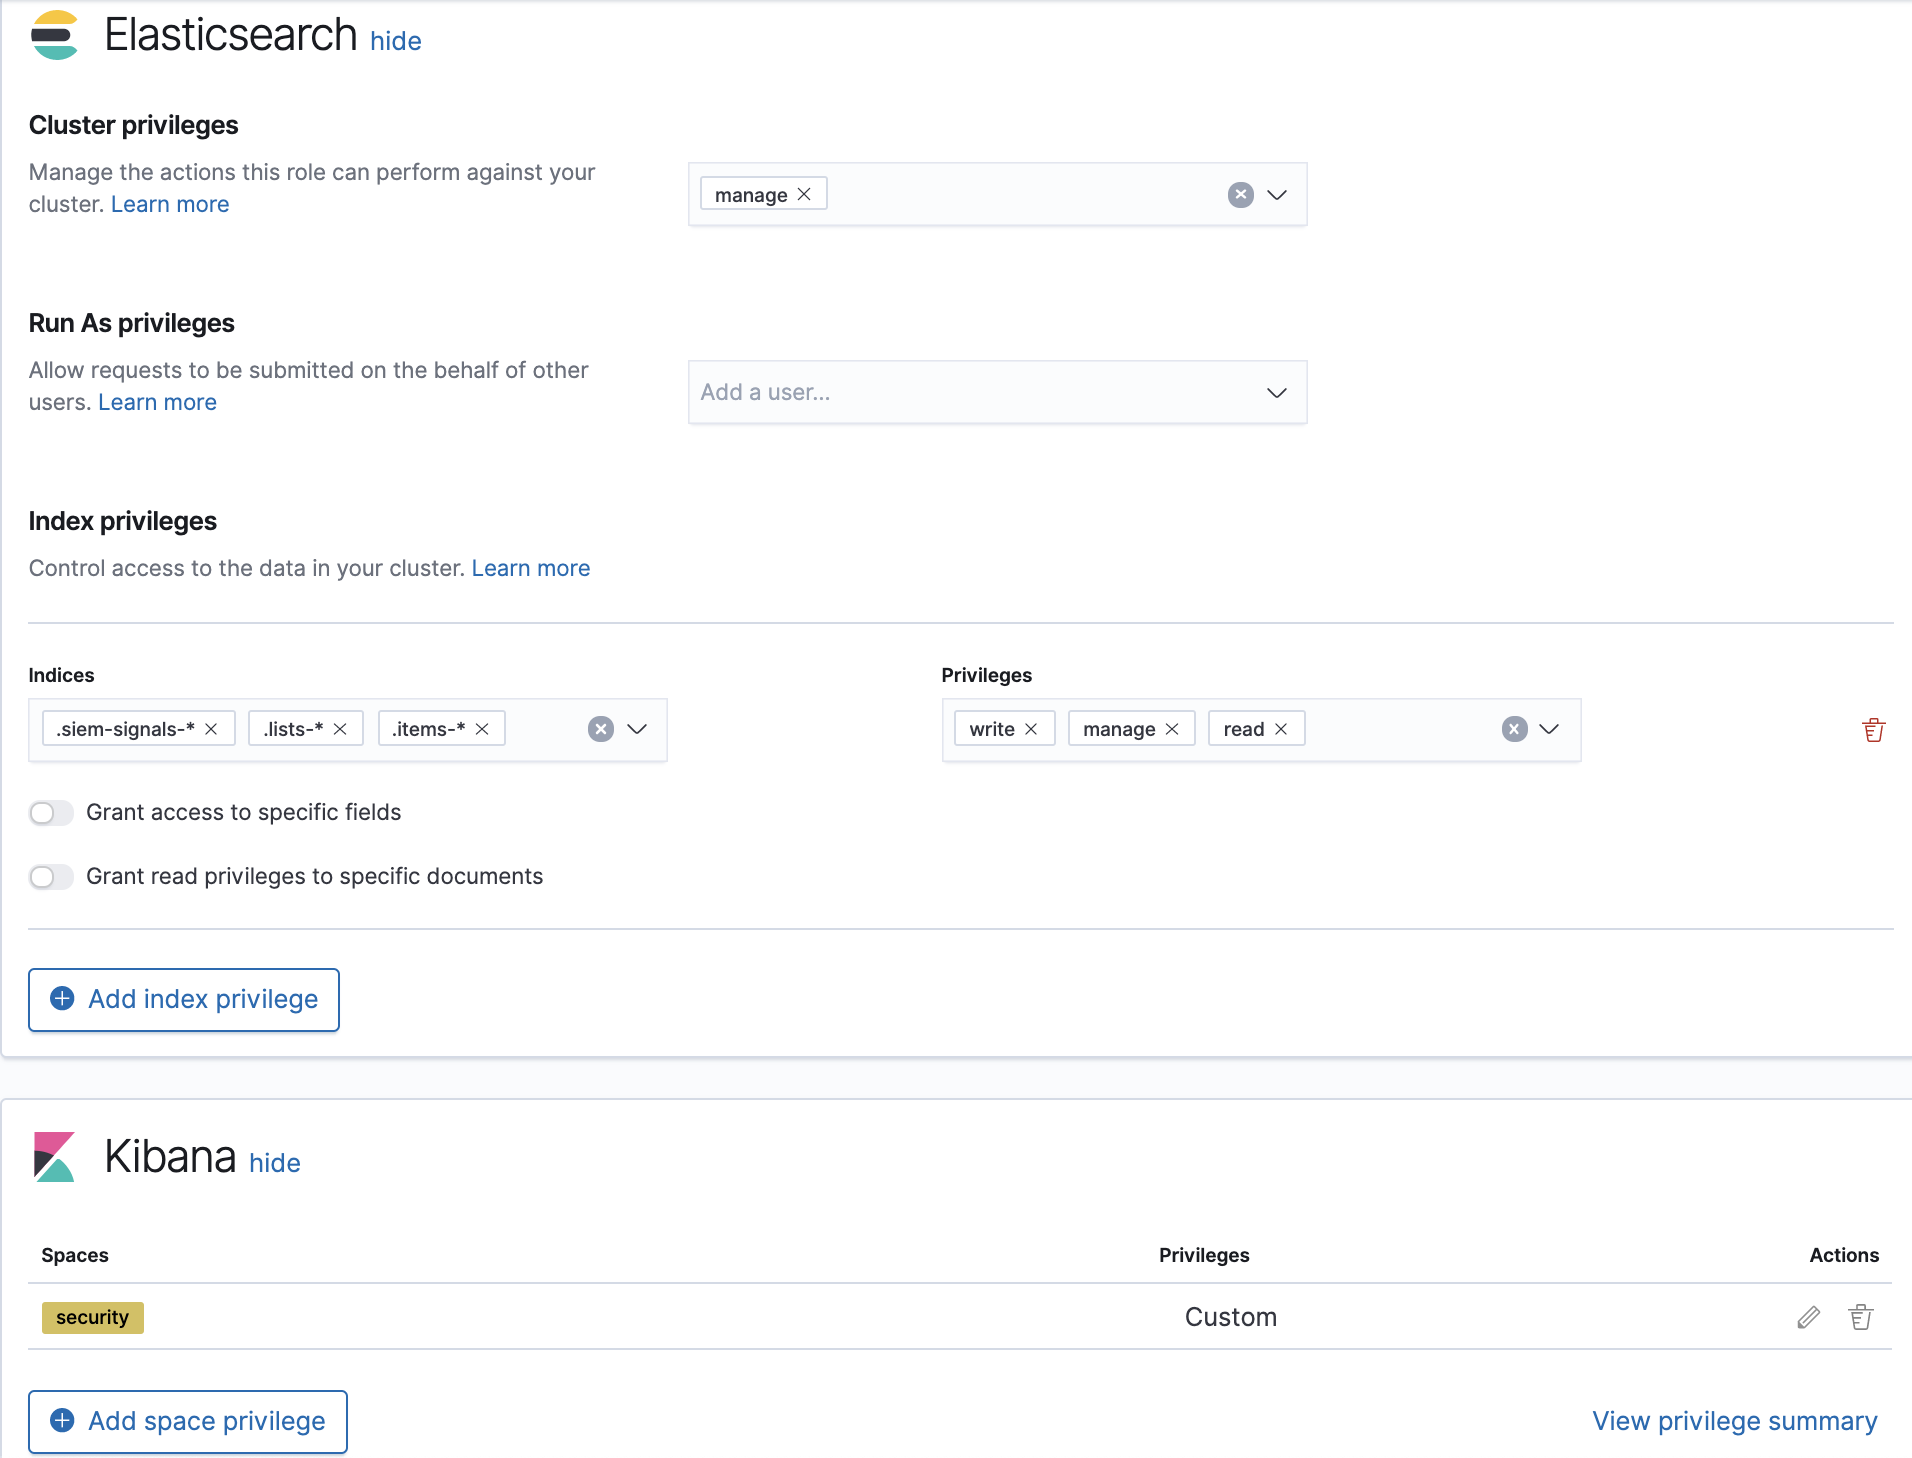This screenshot has height=1458, width=1912.
Task: Remove the .siem-signals-* index tag
Action: (211, 729)
